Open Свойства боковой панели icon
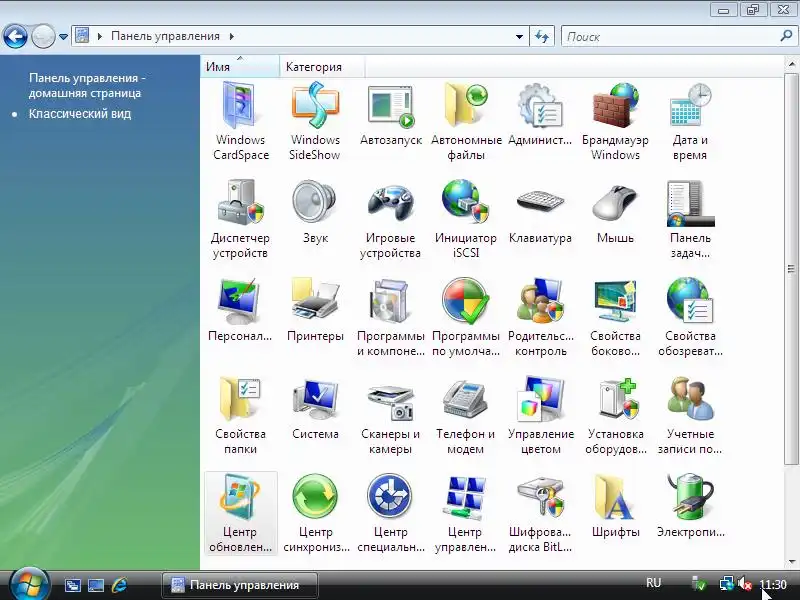800x600 pixels. [615, 318]
